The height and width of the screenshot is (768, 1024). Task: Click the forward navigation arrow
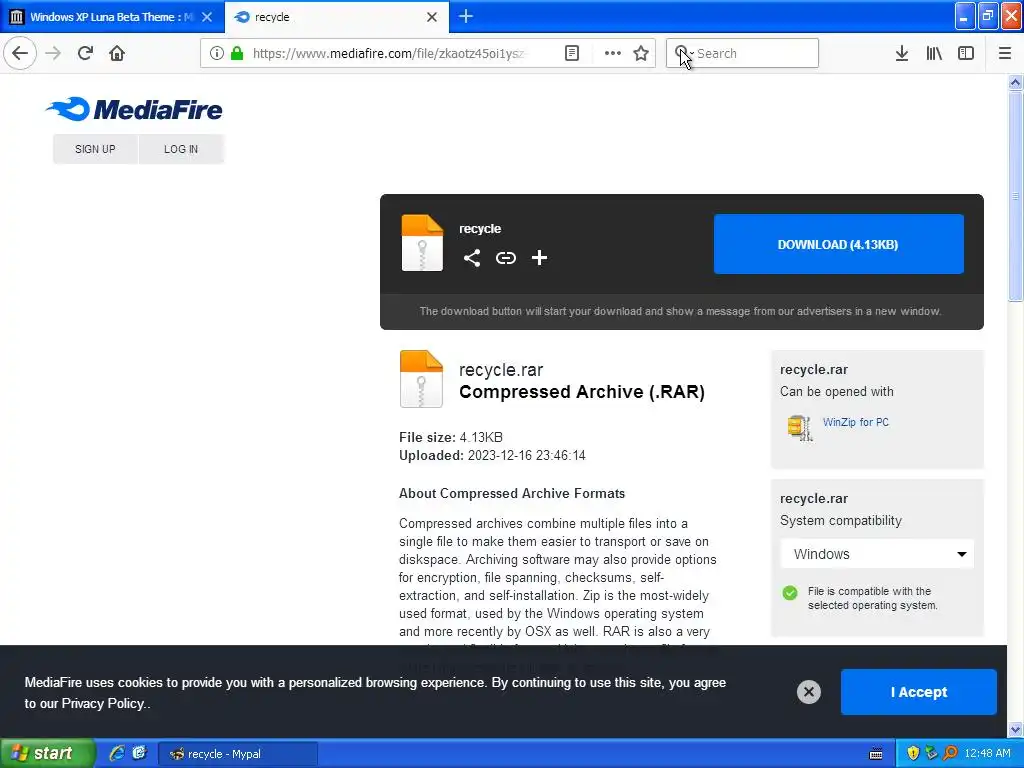(x=54, y=53)
